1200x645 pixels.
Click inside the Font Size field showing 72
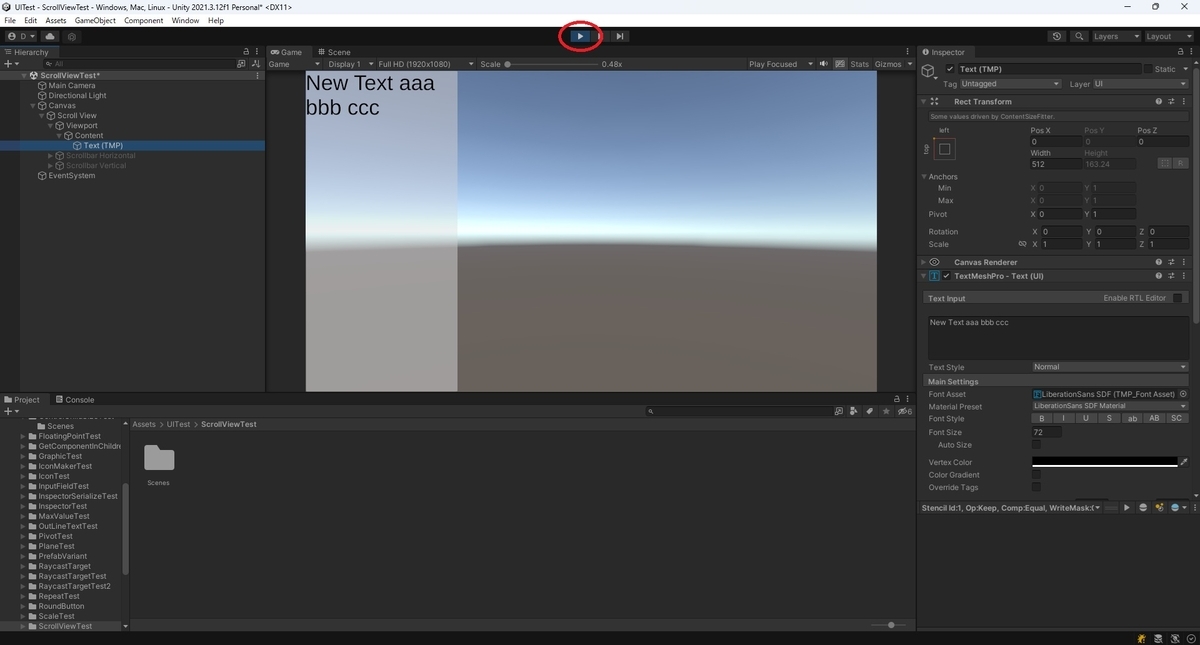[1048, 431]
